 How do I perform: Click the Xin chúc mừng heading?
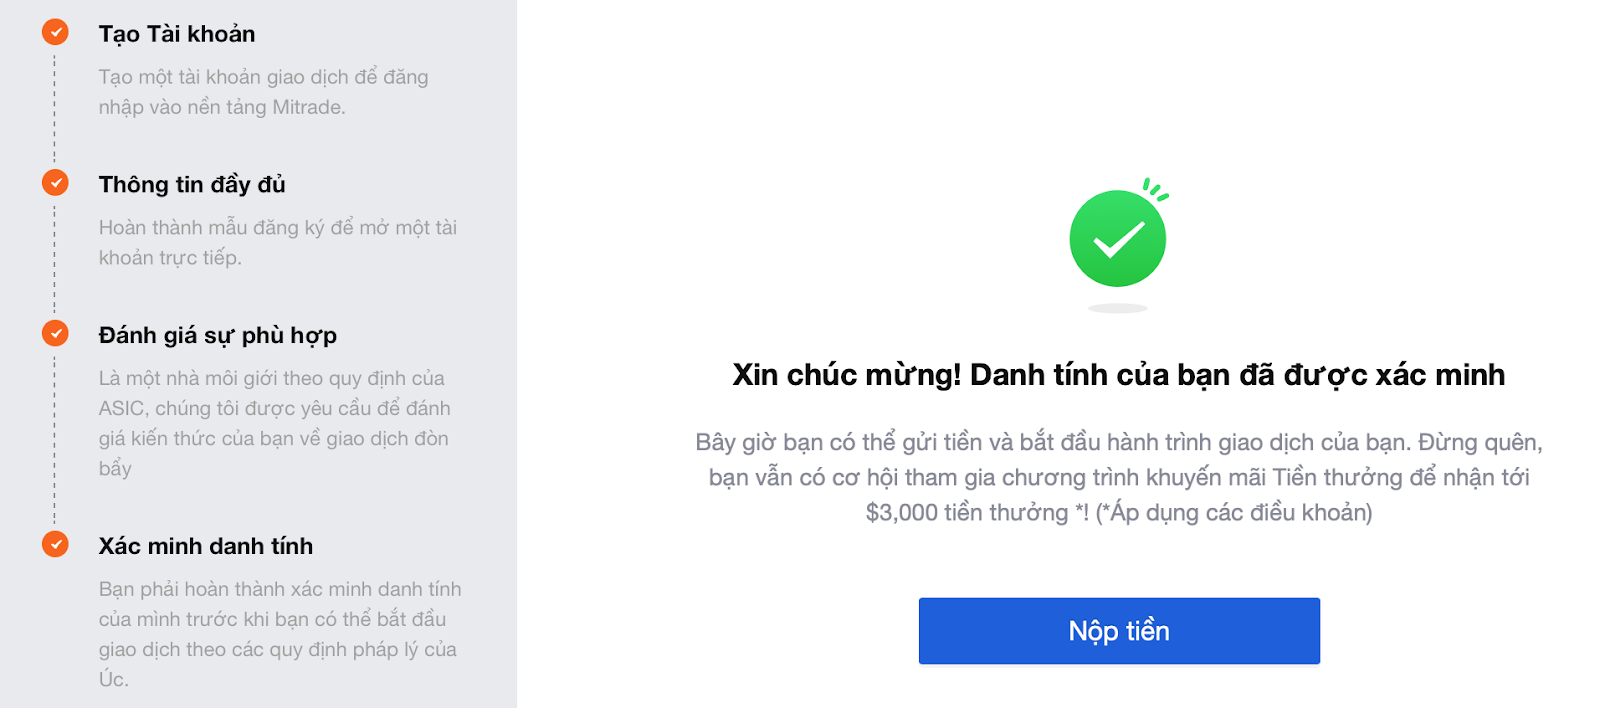pos(1118,375)
